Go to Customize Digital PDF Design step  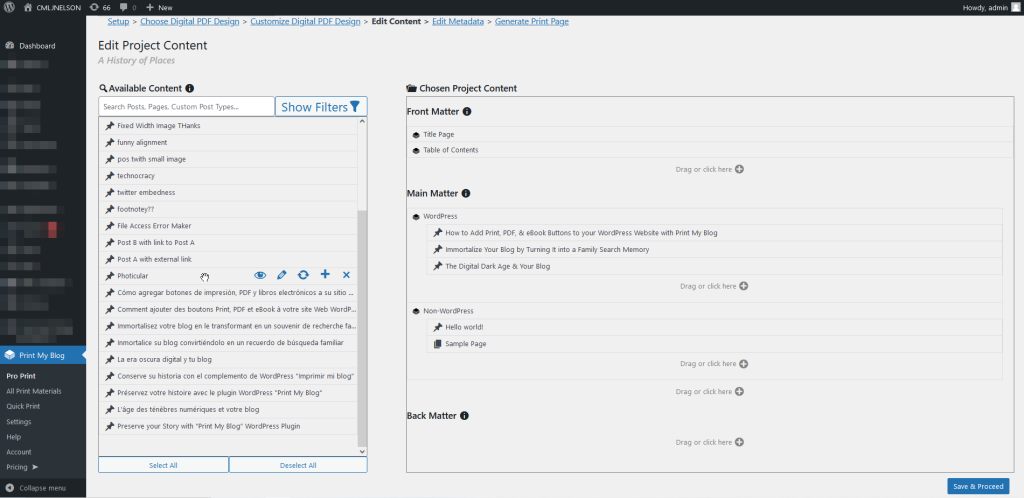pyautogui.click(x=306, y=22)
